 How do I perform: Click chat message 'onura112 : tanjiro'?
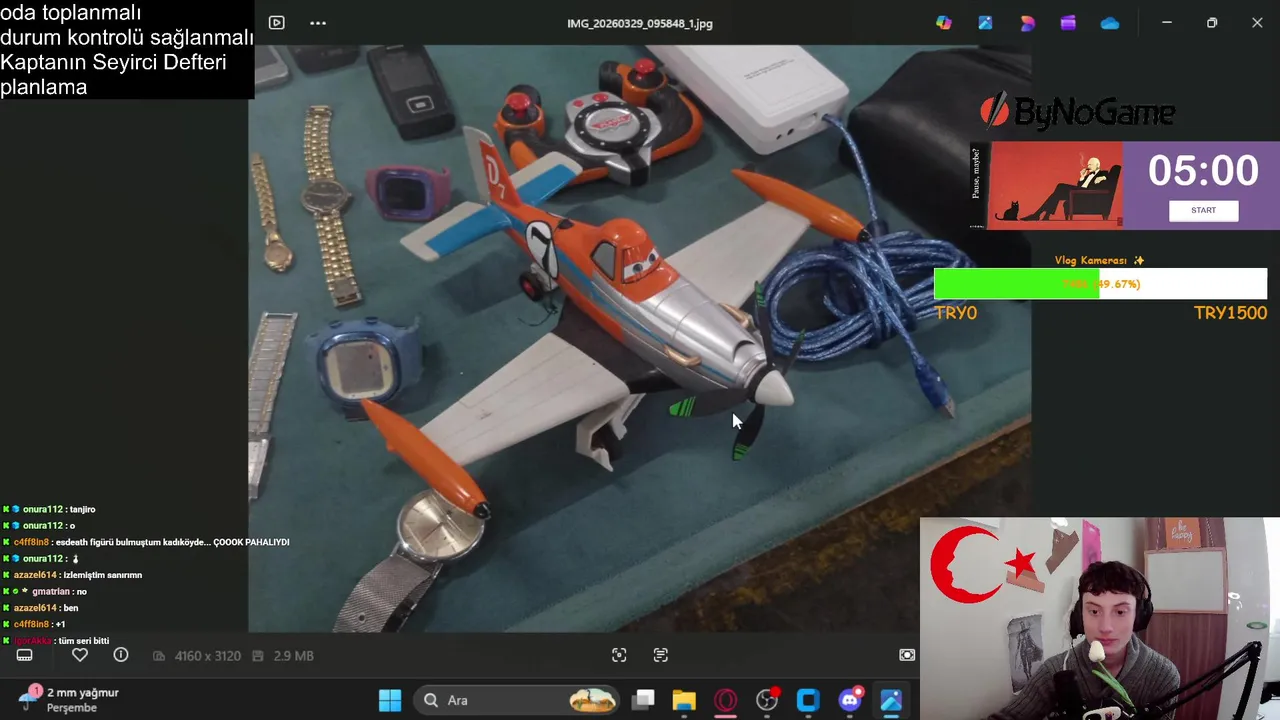[x=50, y=509]
